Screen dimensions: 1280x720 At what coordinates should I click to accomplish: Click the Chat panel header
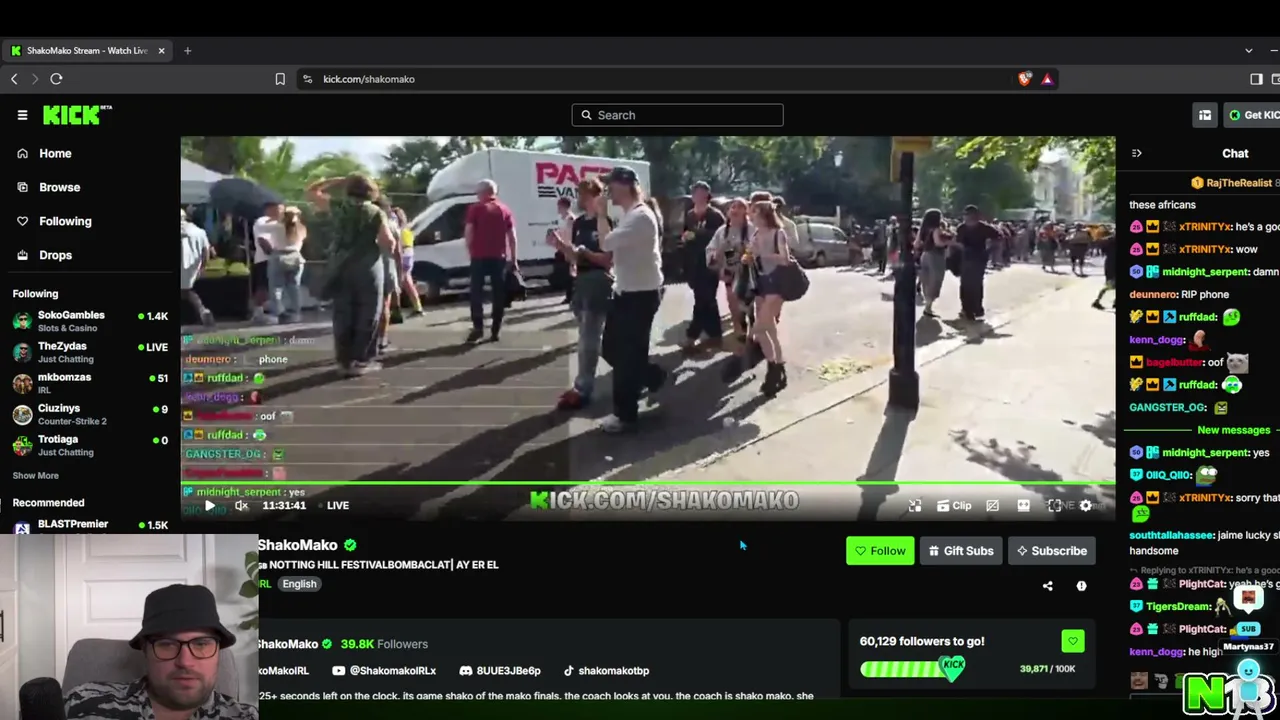tap(1235, 153)
